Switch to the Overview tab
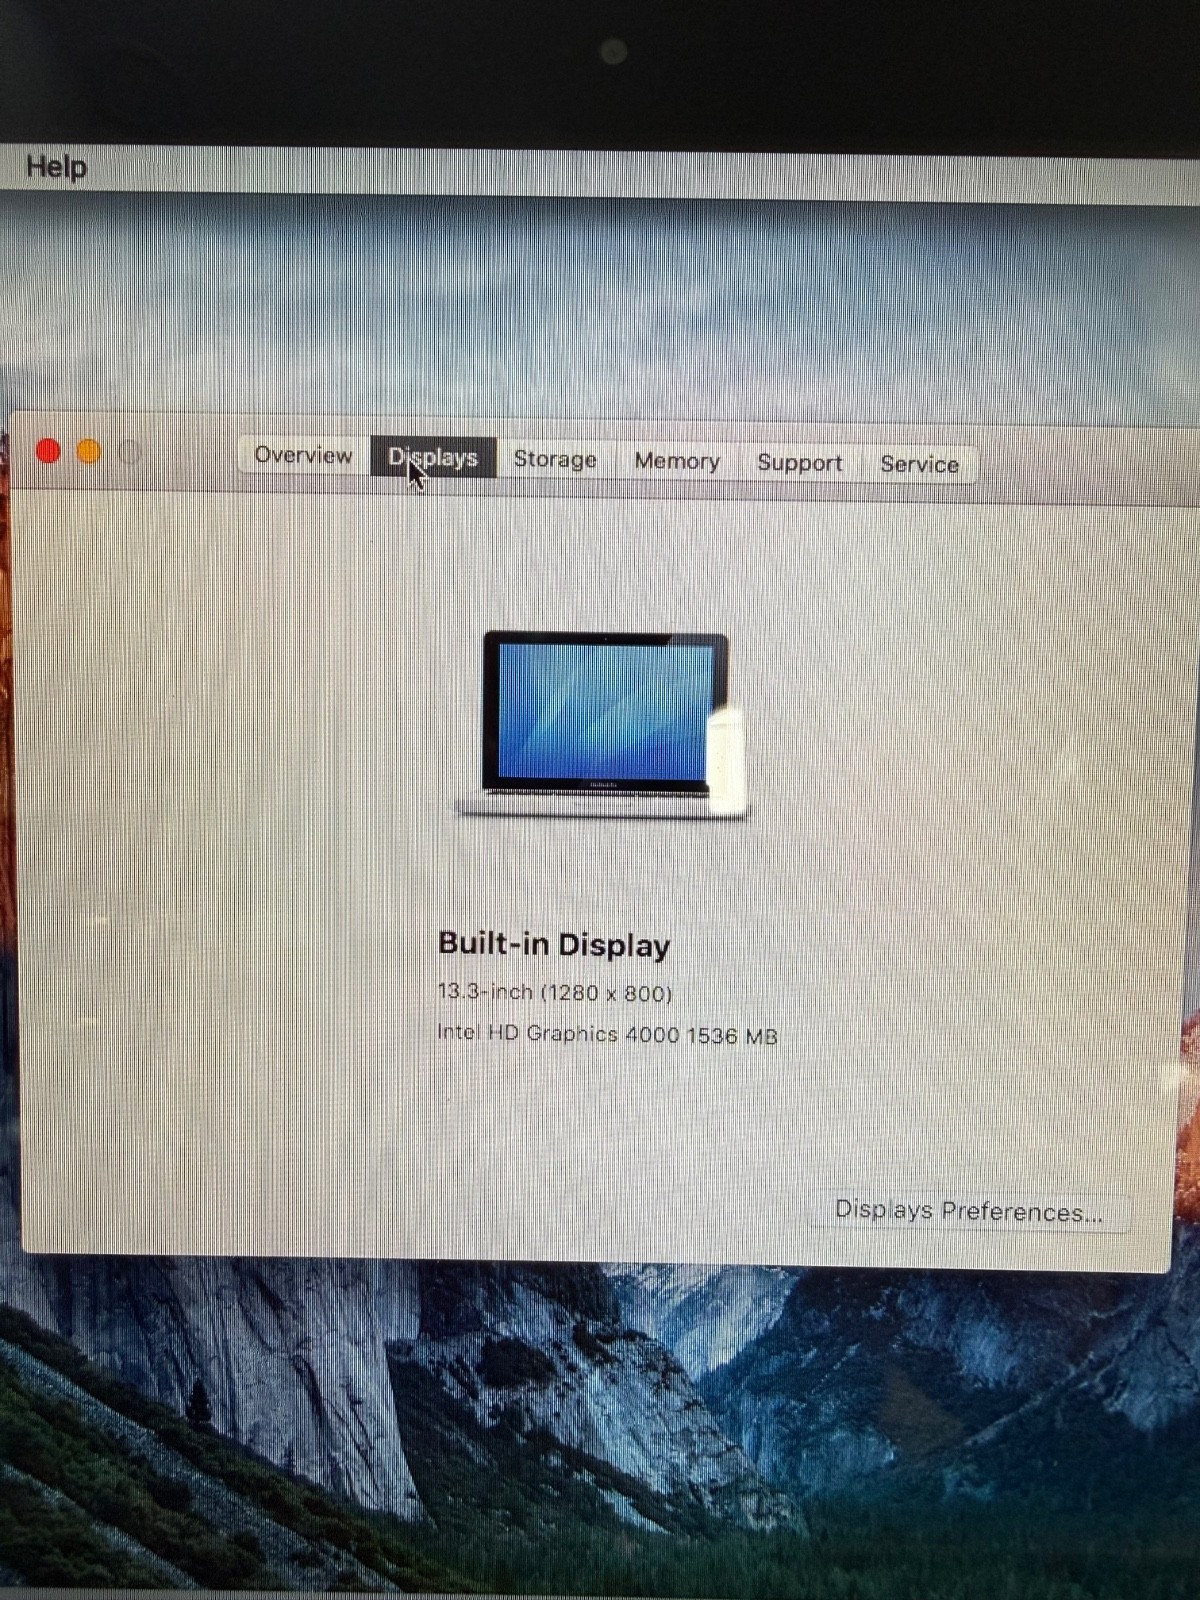Screen dimensions: 1200x1600 tap(303, 455)
